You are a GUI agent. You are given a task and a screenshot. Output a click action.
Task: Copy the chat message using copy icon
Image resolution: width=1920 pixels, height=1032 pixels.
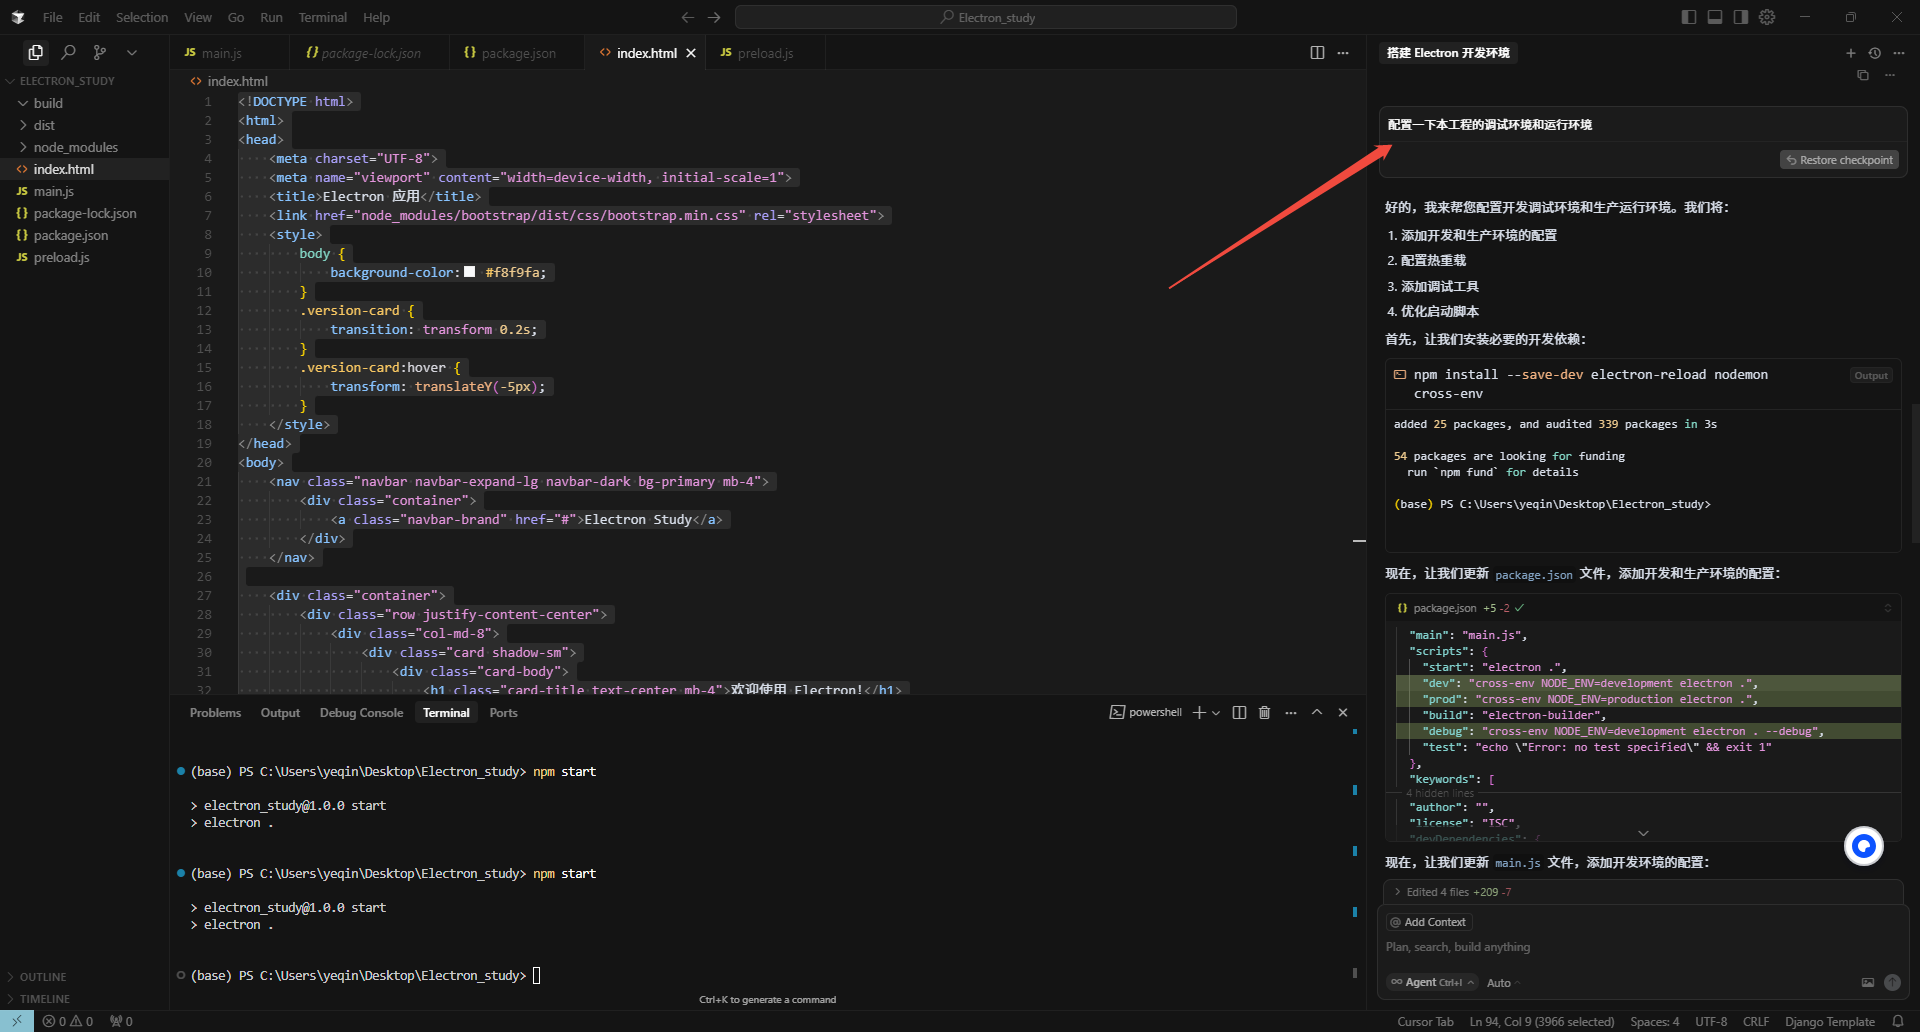point(1863,75)
